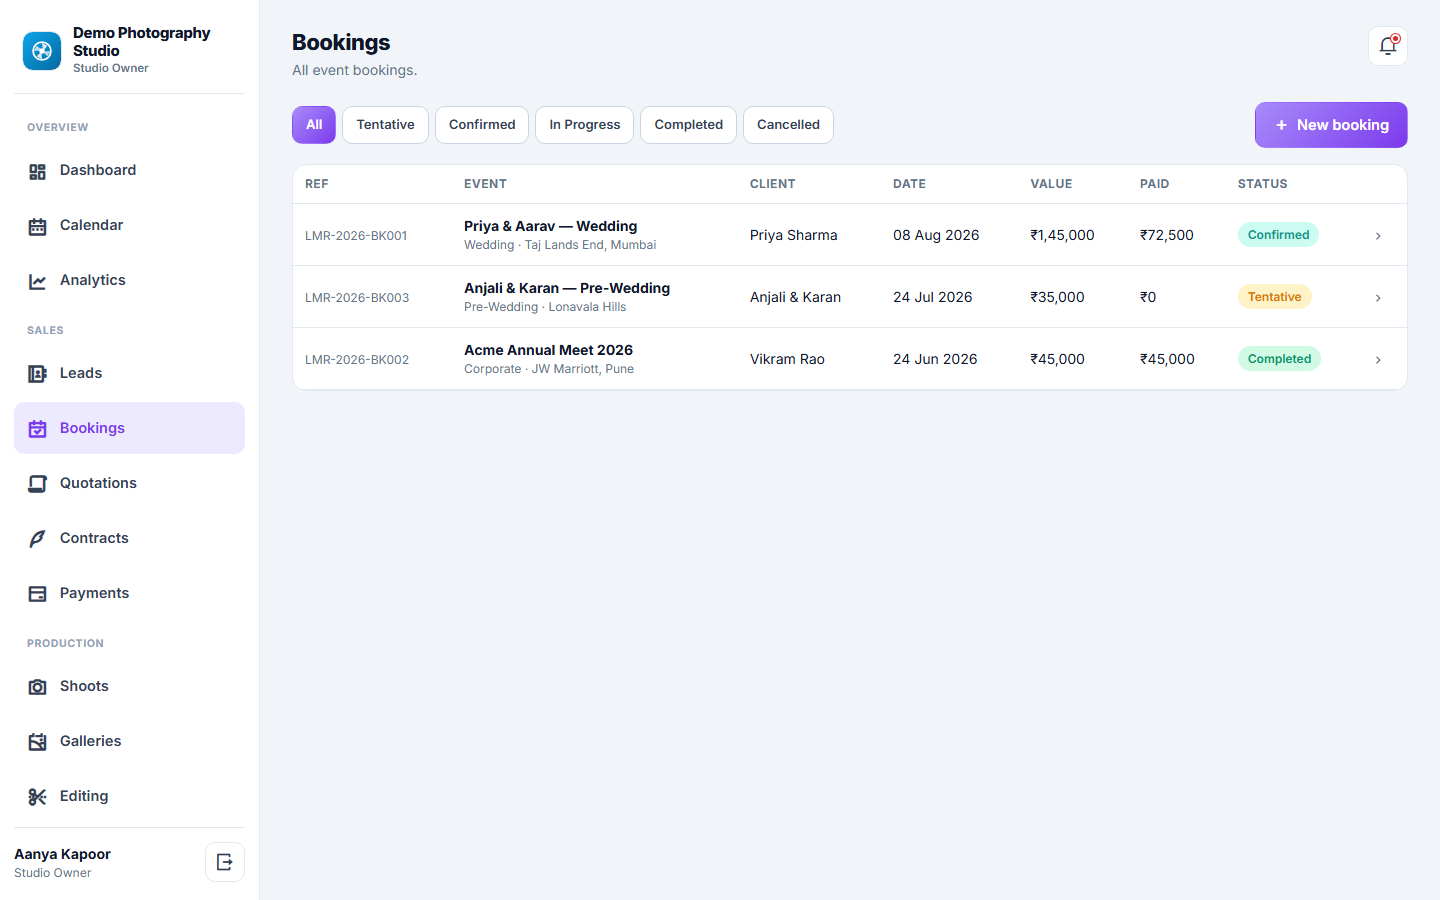Click the date 24 Jul 2026
This screenshot has height=900, width=1440.
(x=932, y=297)
